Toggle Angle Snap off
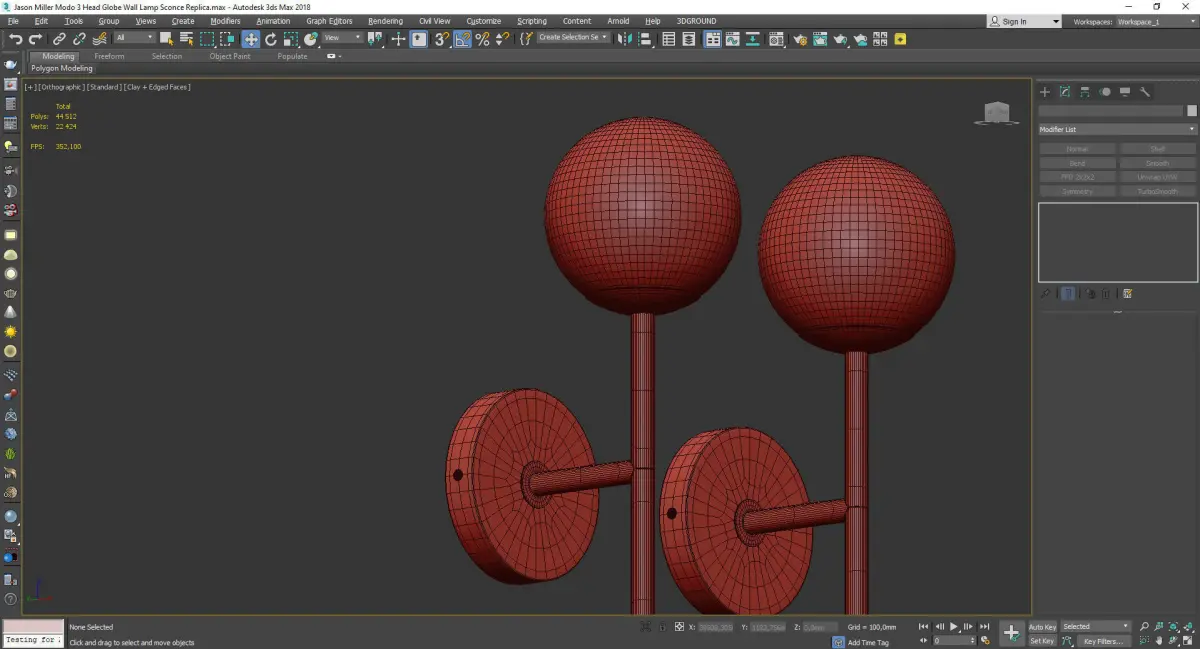 (462, 39)
